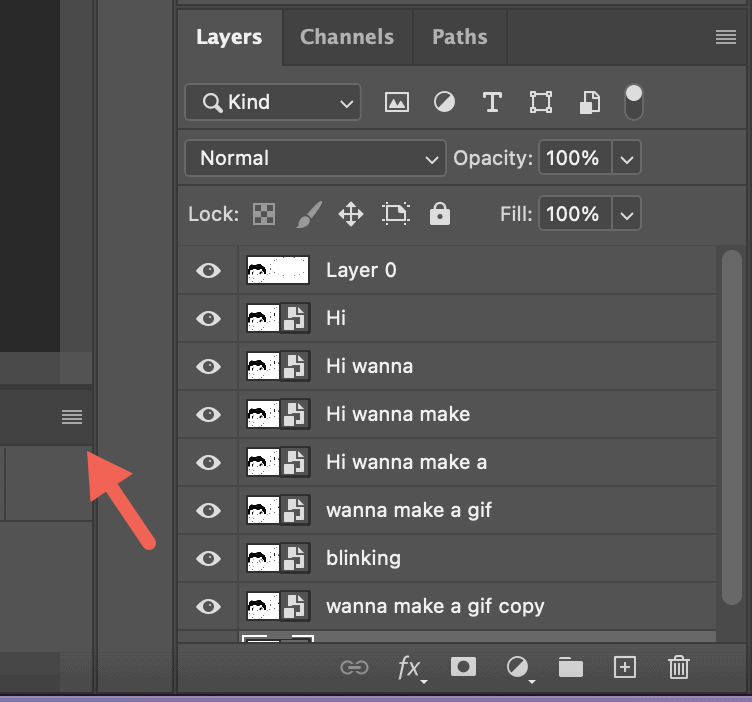Click the Opacity 100% value field
Viewport: 752px width, 702px height.
575,158
